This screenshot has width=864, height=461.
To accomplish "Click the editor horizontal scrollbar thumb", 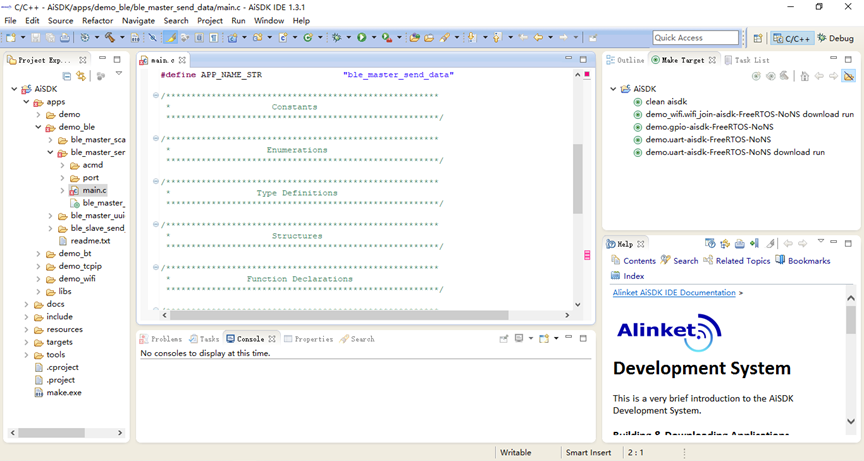I will (x=339, y=315).
